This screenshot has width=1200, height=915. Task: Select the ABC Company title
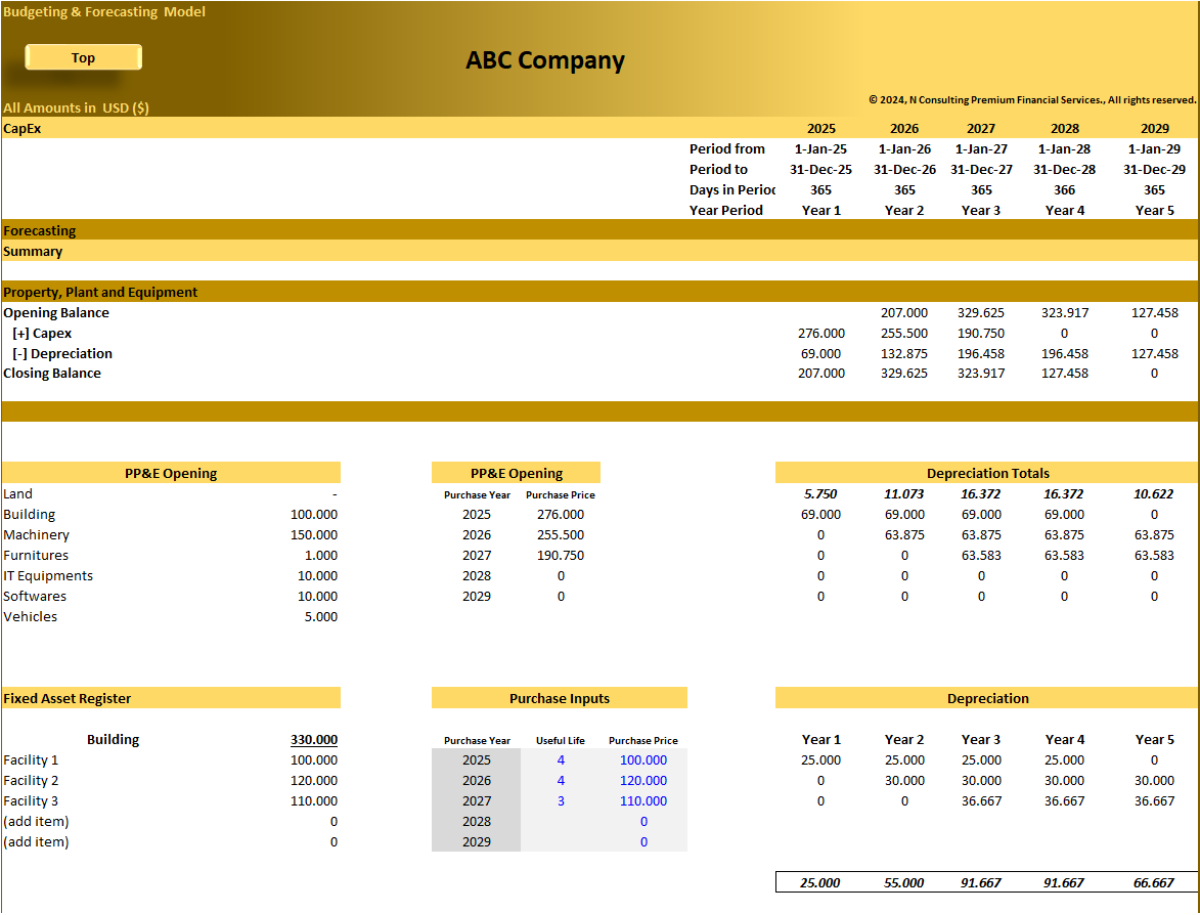(x=545, y=61)
